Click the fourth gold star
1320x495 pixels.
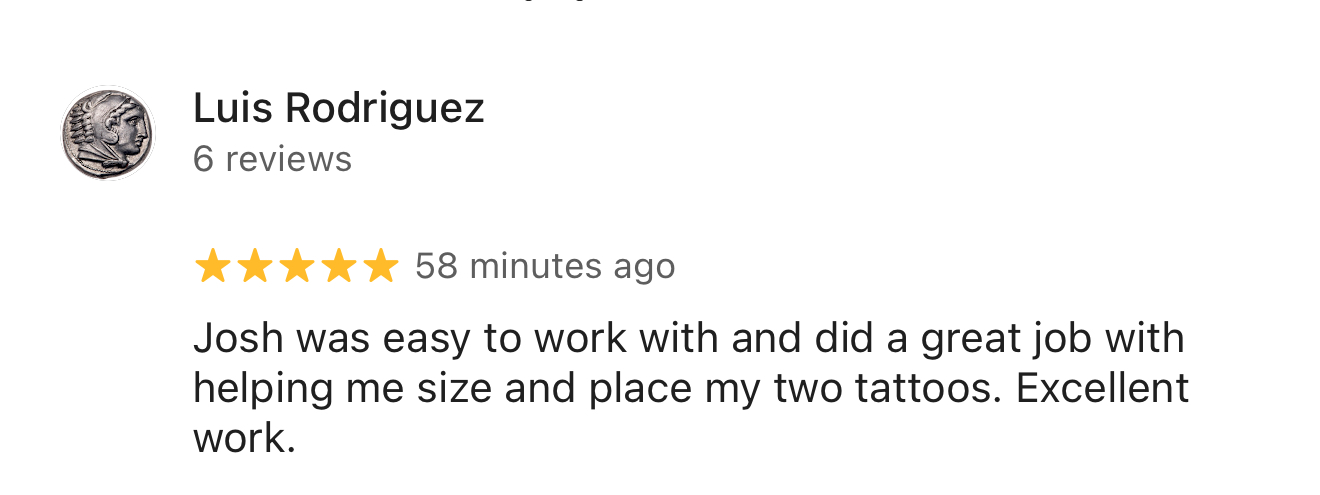click(x=338, y=267)
